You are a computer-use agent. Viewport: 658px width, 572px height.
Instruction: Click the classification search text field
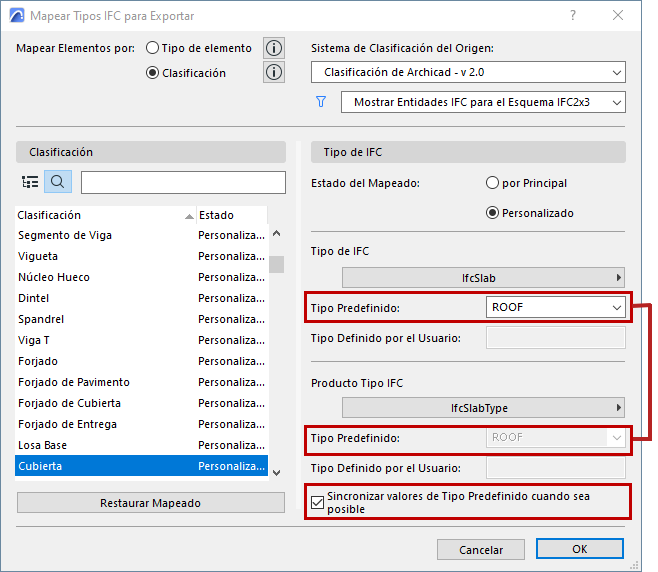[x=183, y=182]
